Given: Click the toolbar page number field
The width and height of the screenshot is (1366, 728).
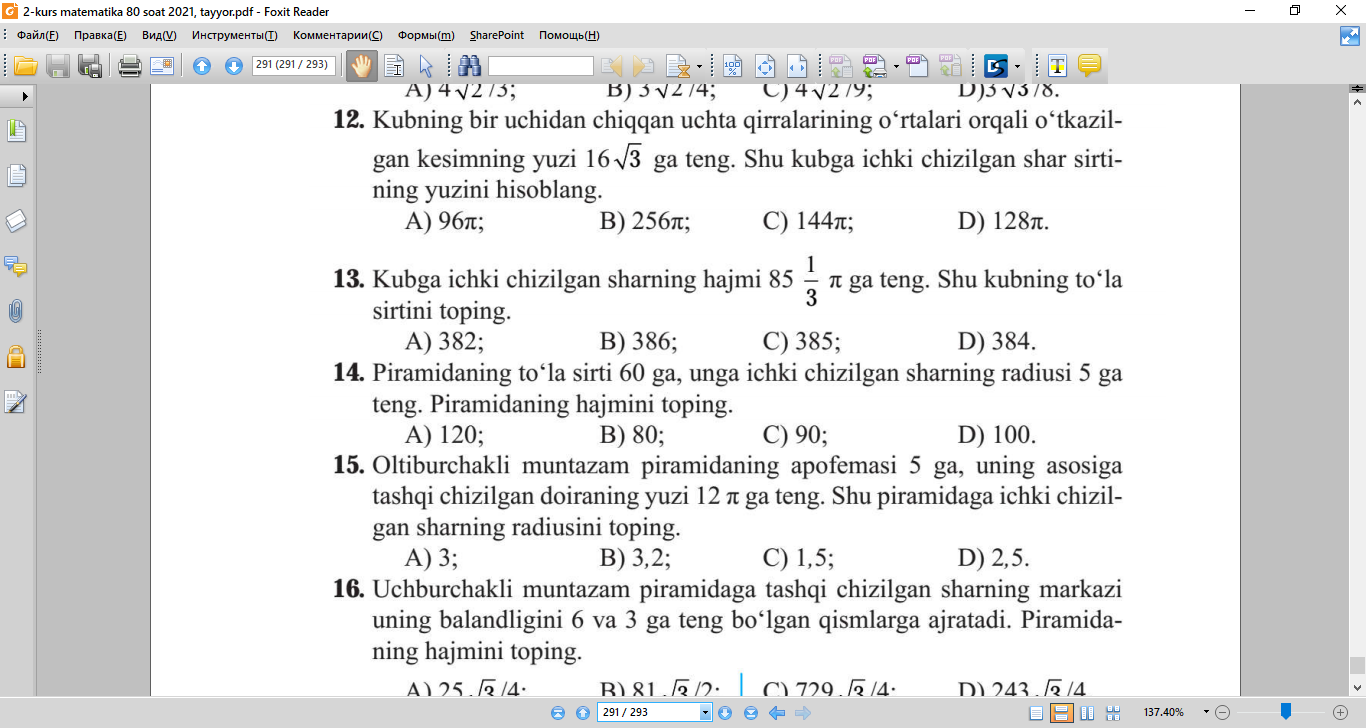Looking at the screenshot, I should [x=294, y=66].
